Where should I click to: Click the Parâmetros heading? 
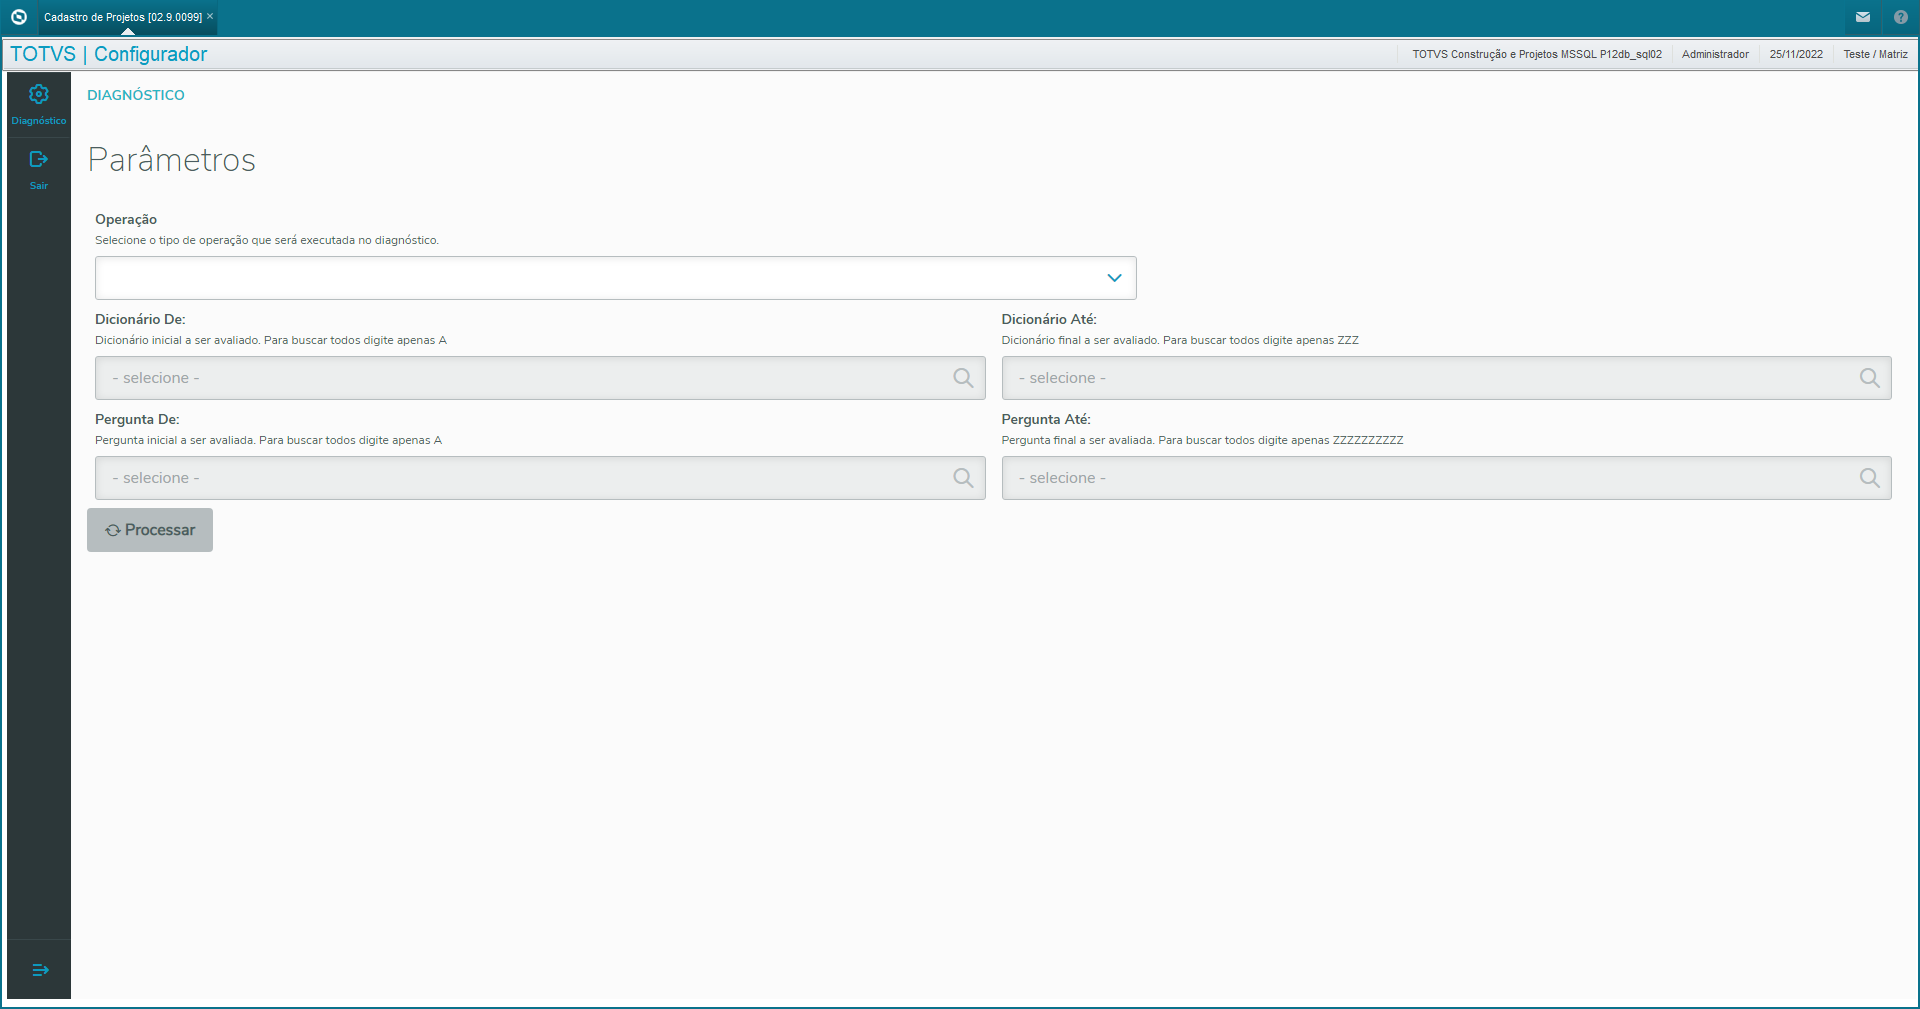tap(172, 160)
